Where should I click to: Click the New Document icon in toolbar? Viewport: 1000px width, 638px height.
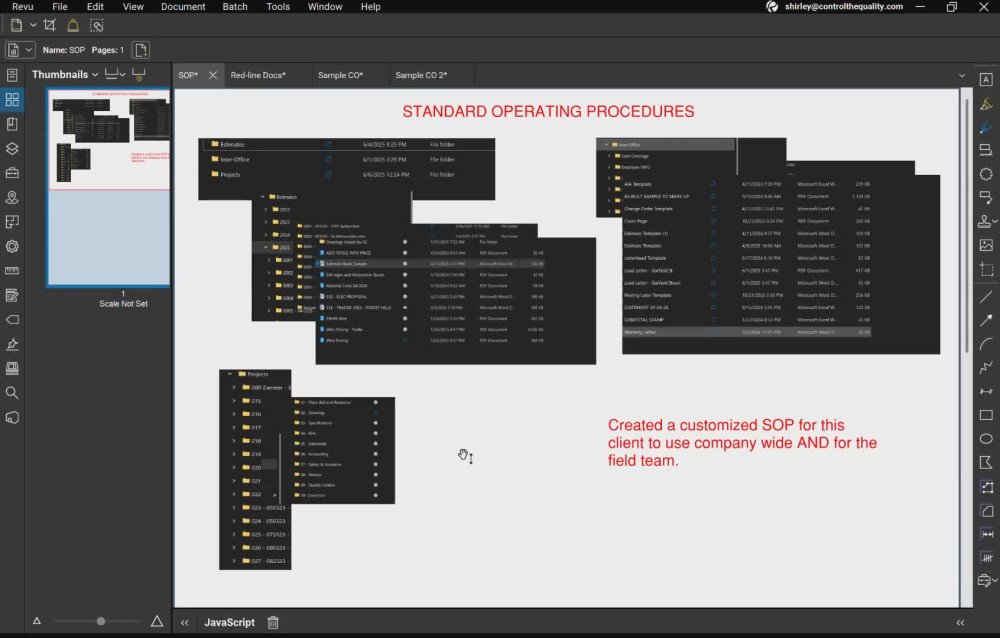click(17, 26)
